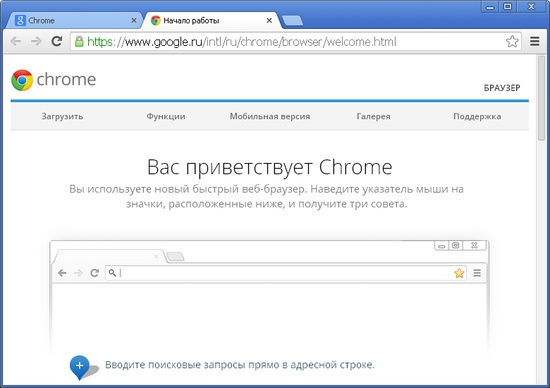
Task: Click the illustrated browser's tab close x
Action: pos(156,257)
